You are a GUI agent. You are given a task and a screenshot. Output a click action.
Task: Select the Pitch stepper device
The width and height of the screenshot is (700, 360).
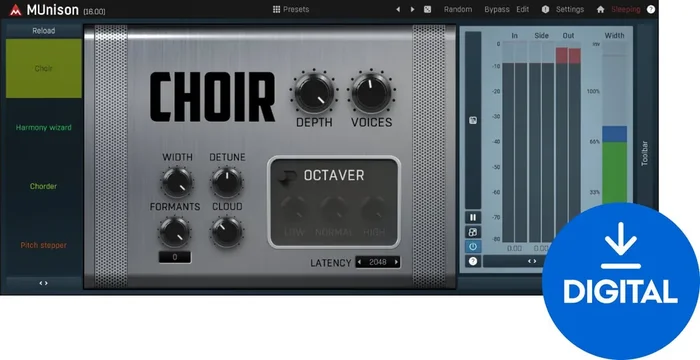click(43, 245)
